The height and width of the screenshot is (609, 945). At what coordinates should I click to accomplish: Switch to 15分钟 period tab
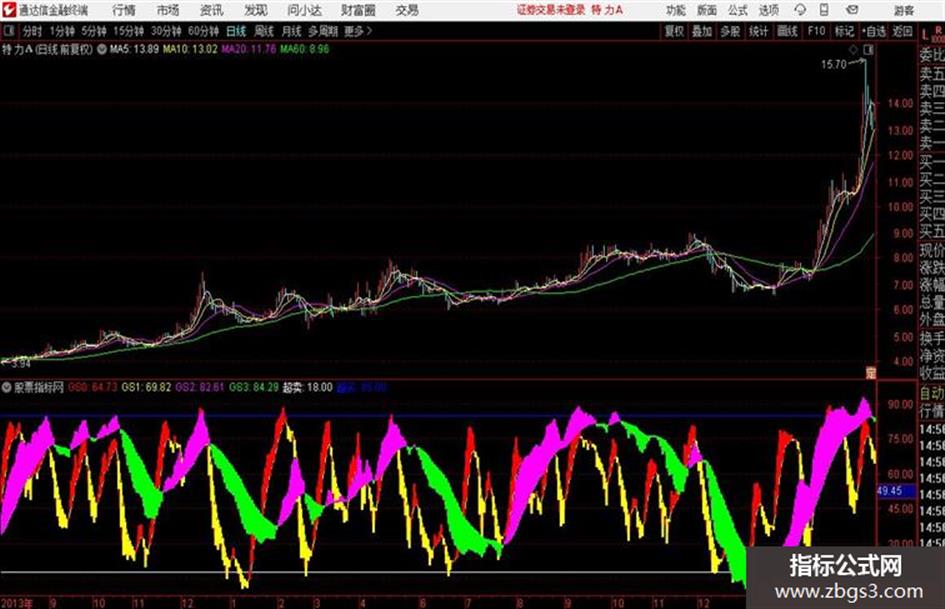coord(128,31)
